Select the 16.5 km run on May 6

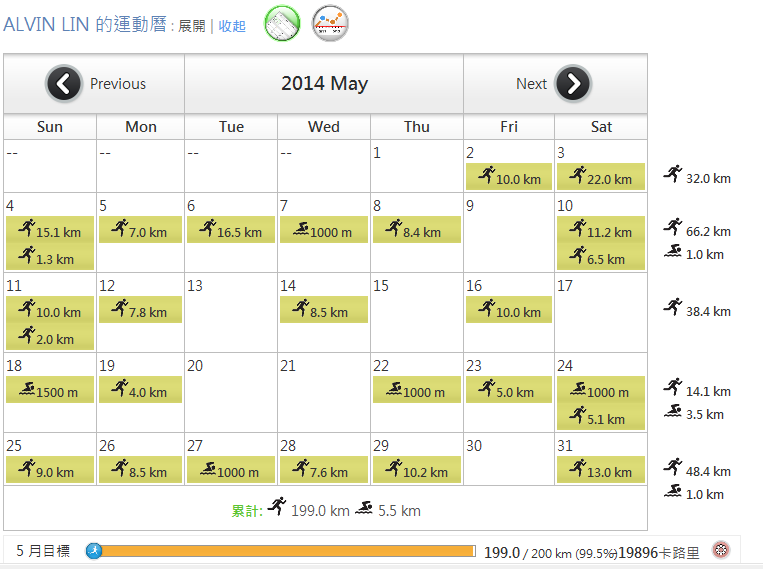click(230, 231)
